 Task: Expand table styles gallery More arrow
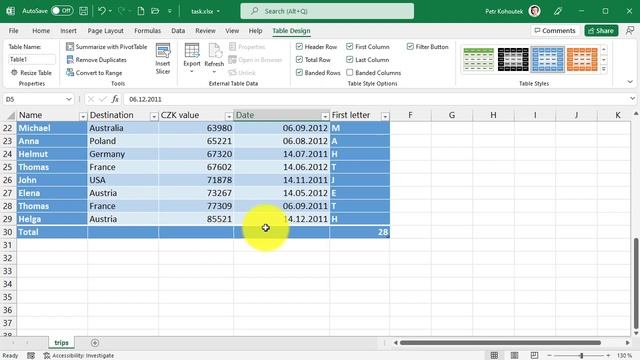click(x=604, y=69)
